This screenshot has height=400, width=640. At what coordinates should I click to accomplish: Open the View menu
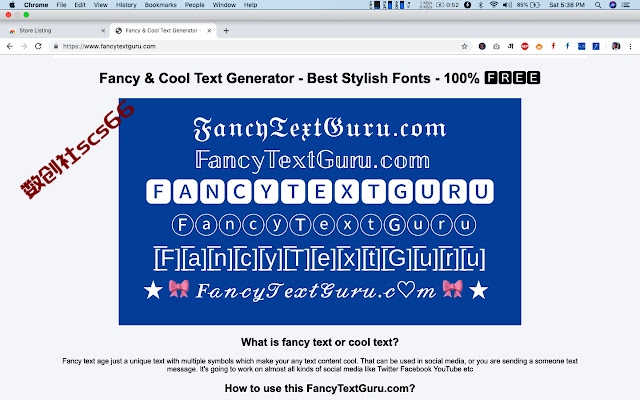click(x=100, y=5)
